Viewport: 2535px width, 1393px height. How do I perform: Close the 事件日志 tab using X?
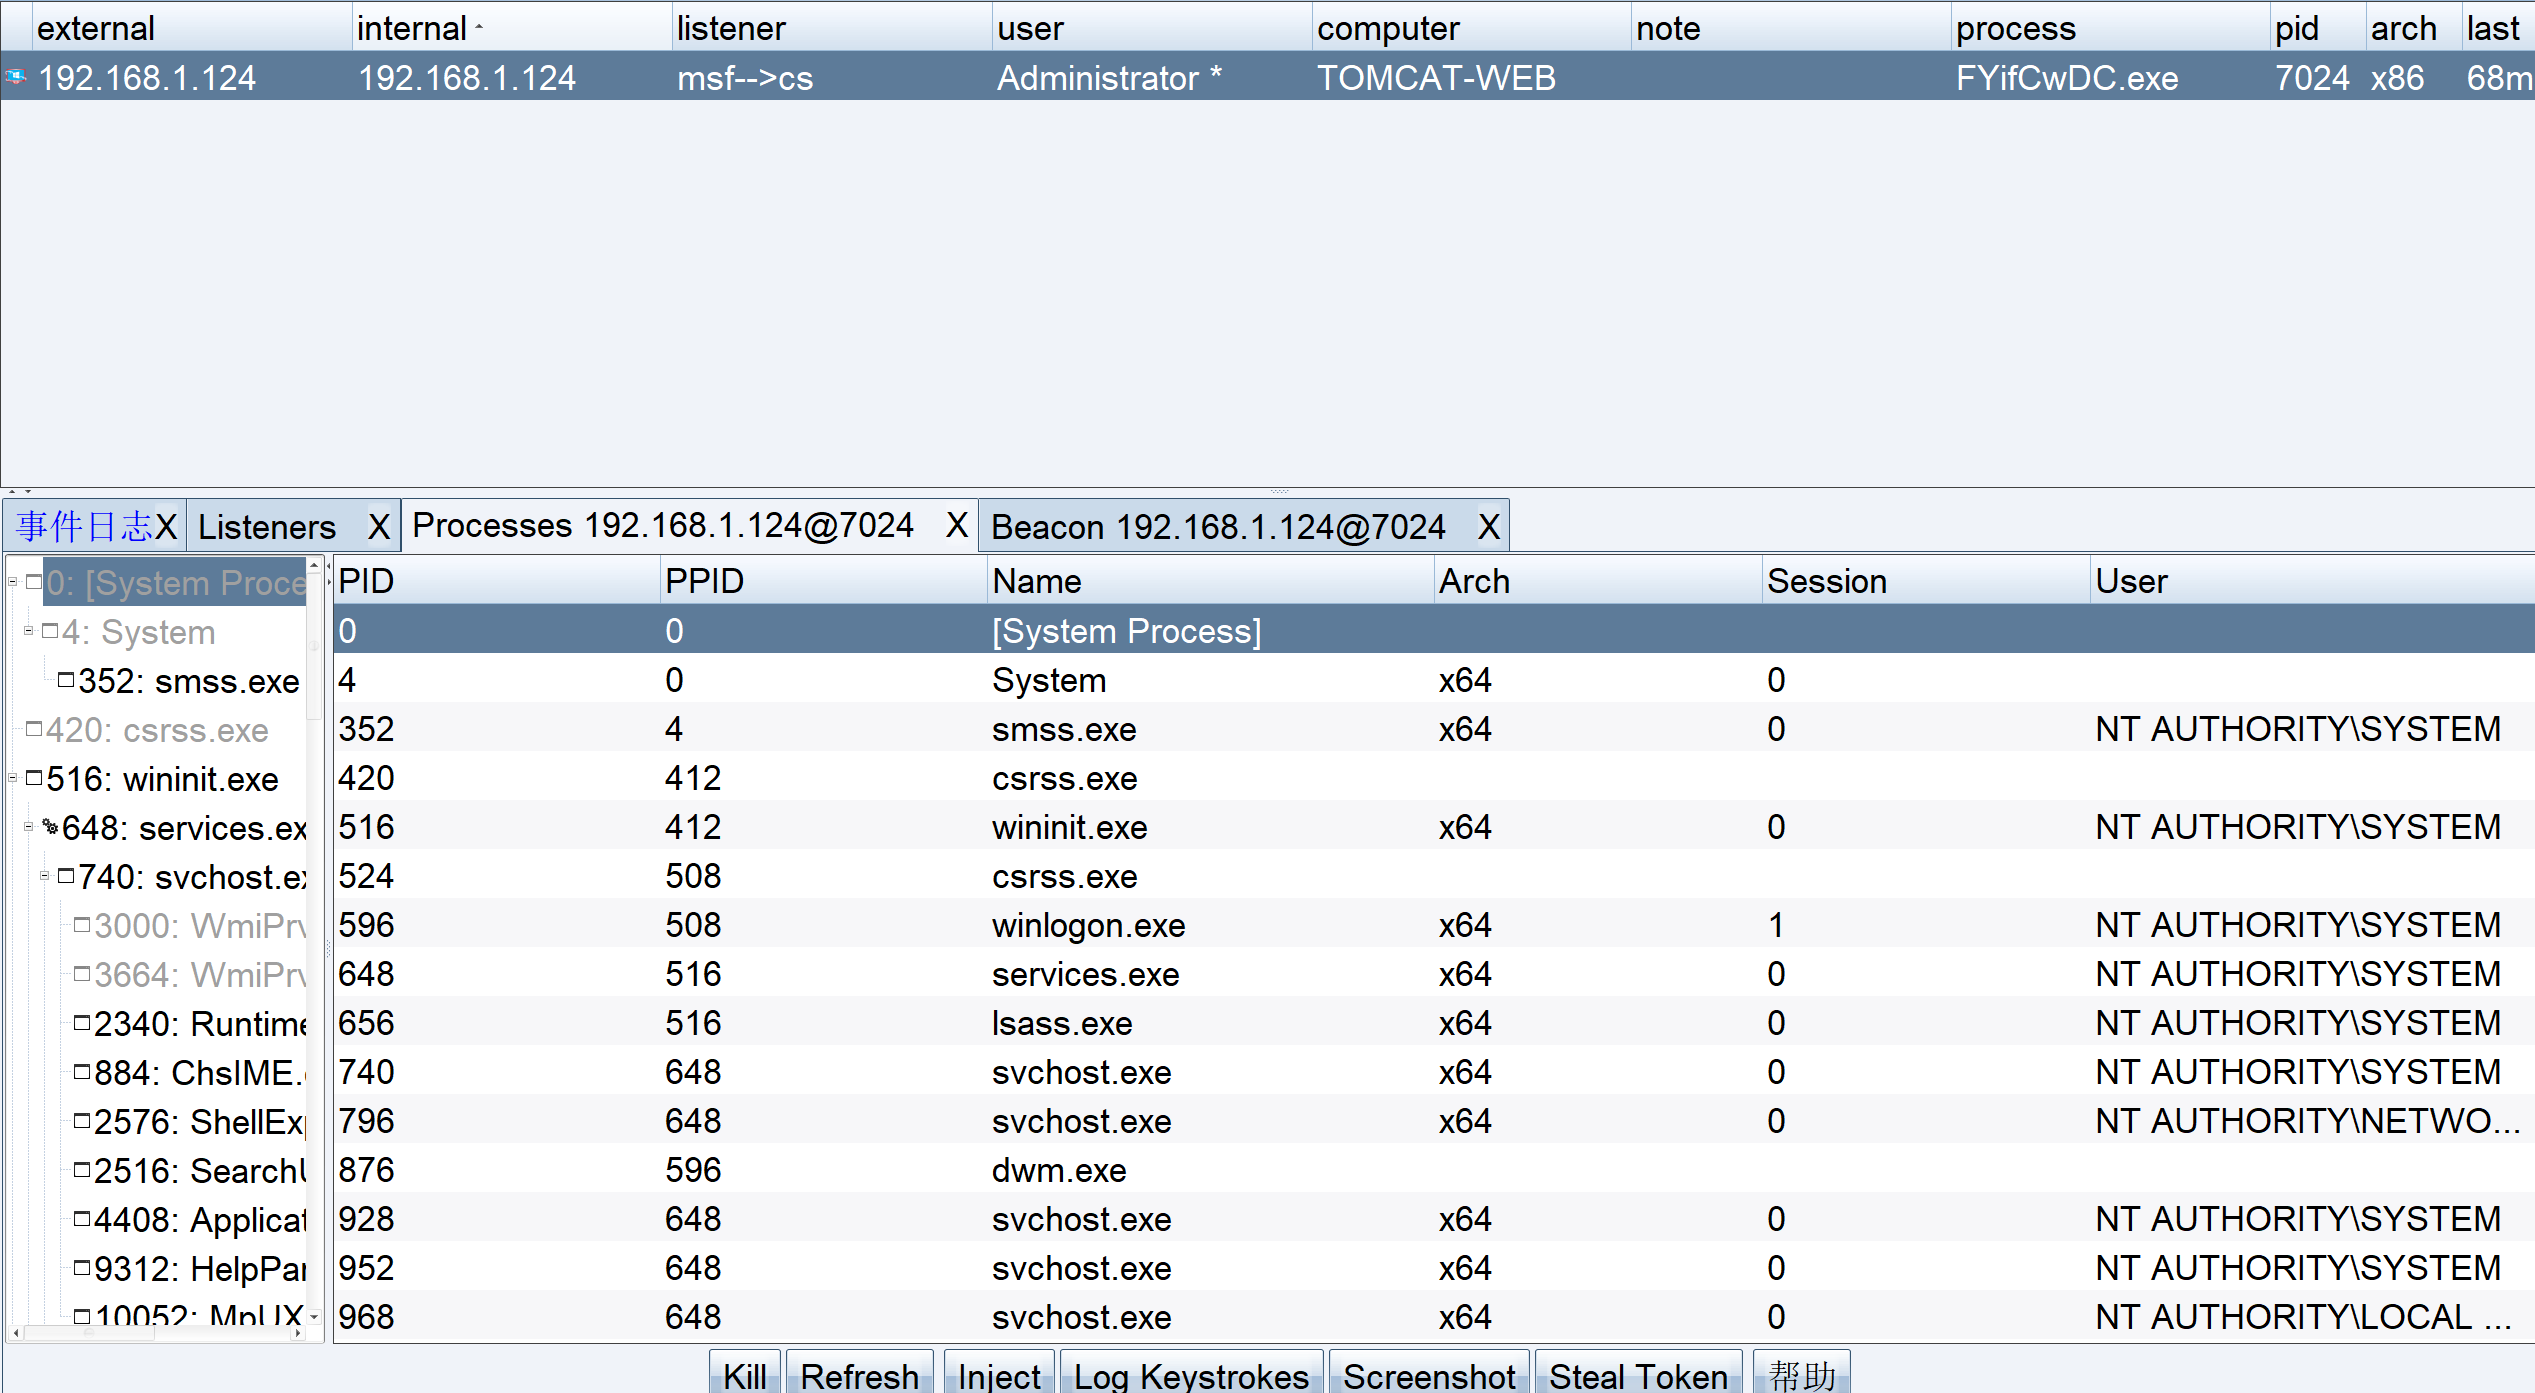point(166,527)
